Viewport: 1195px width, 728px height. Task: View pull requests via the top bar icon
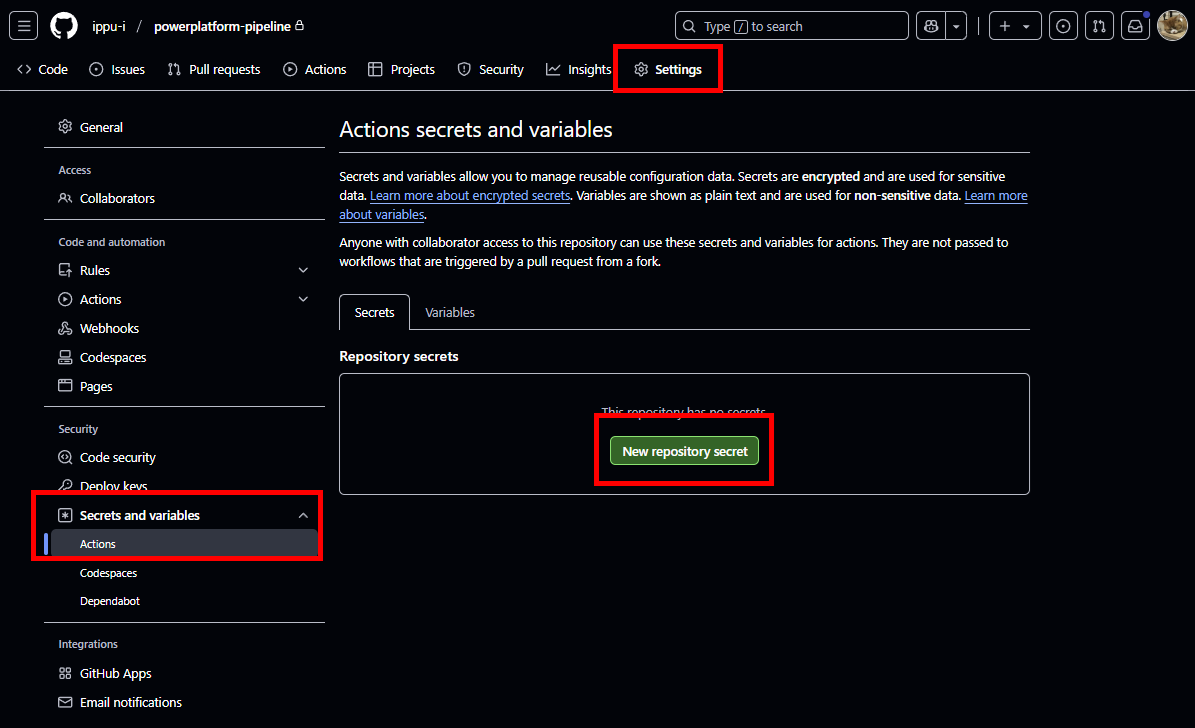coord(1099,25)
